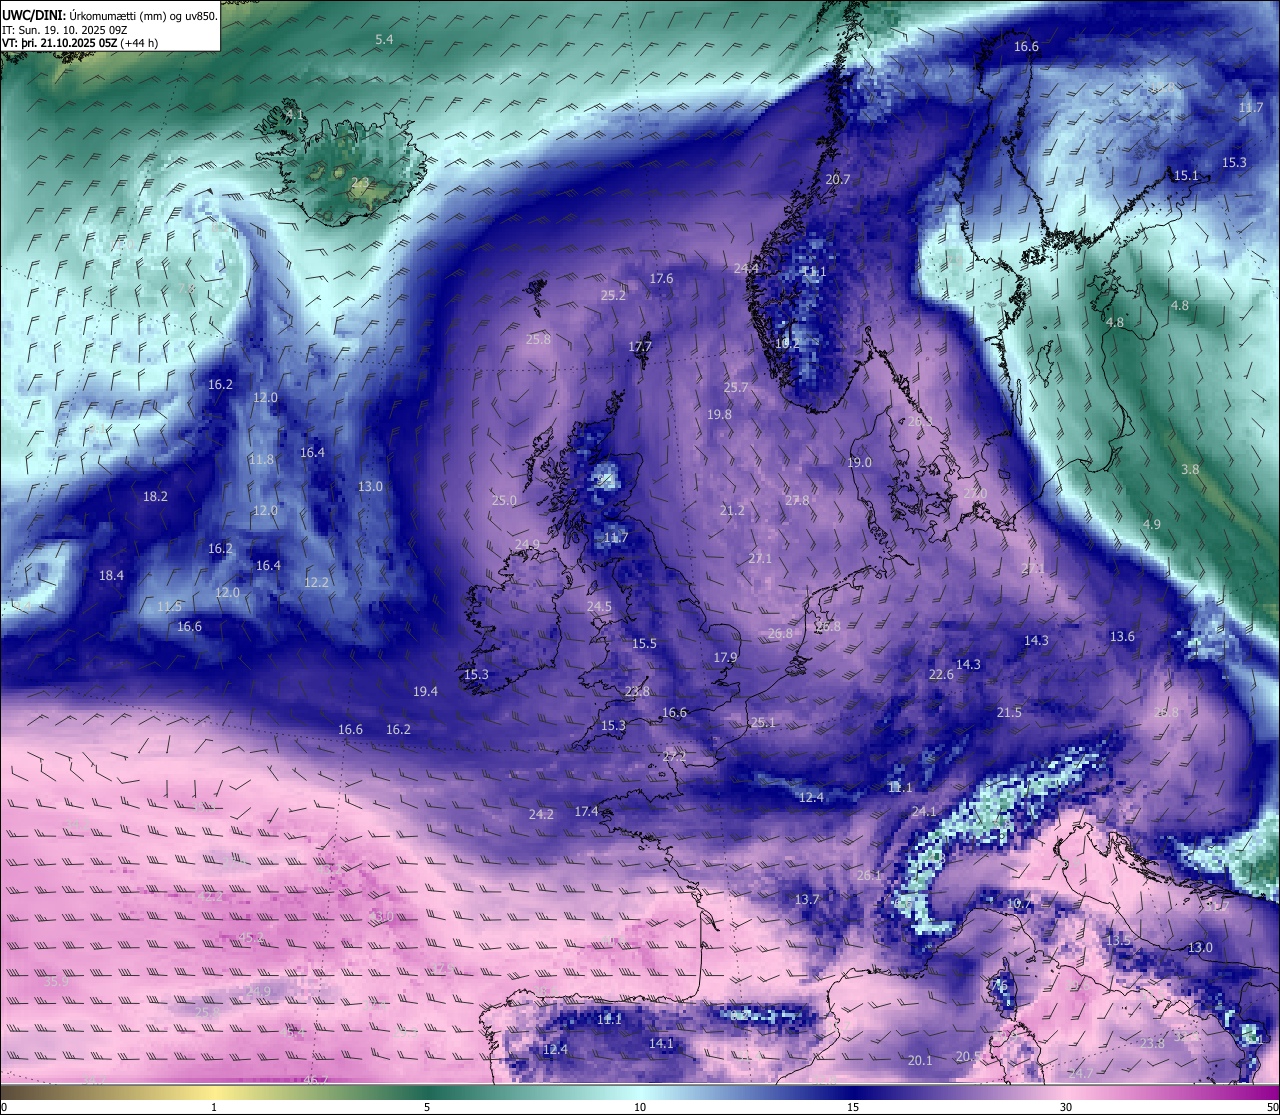Click the 24.1 value label
The image size is (1280, 1115).
924,811
